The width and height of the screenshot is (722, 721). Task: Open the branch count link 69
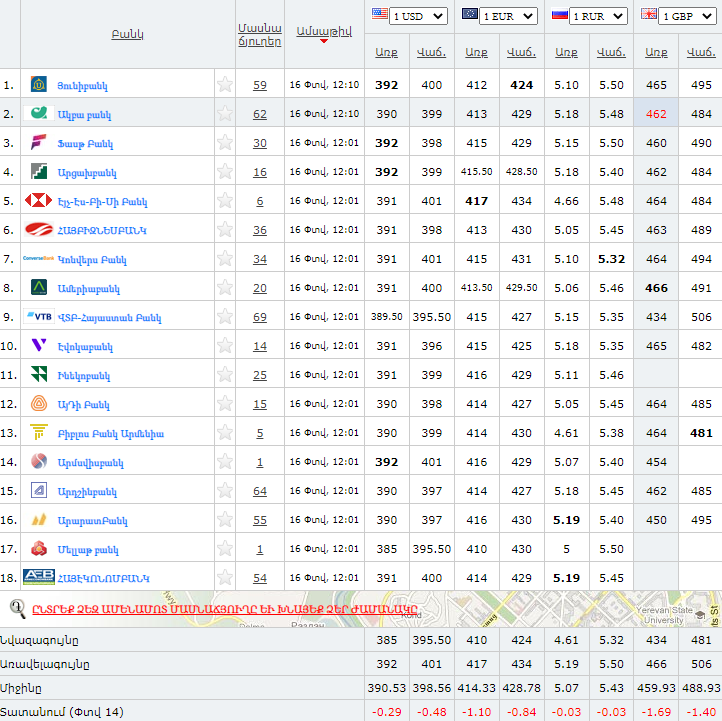pyautogui.click(x=260, y=317)
